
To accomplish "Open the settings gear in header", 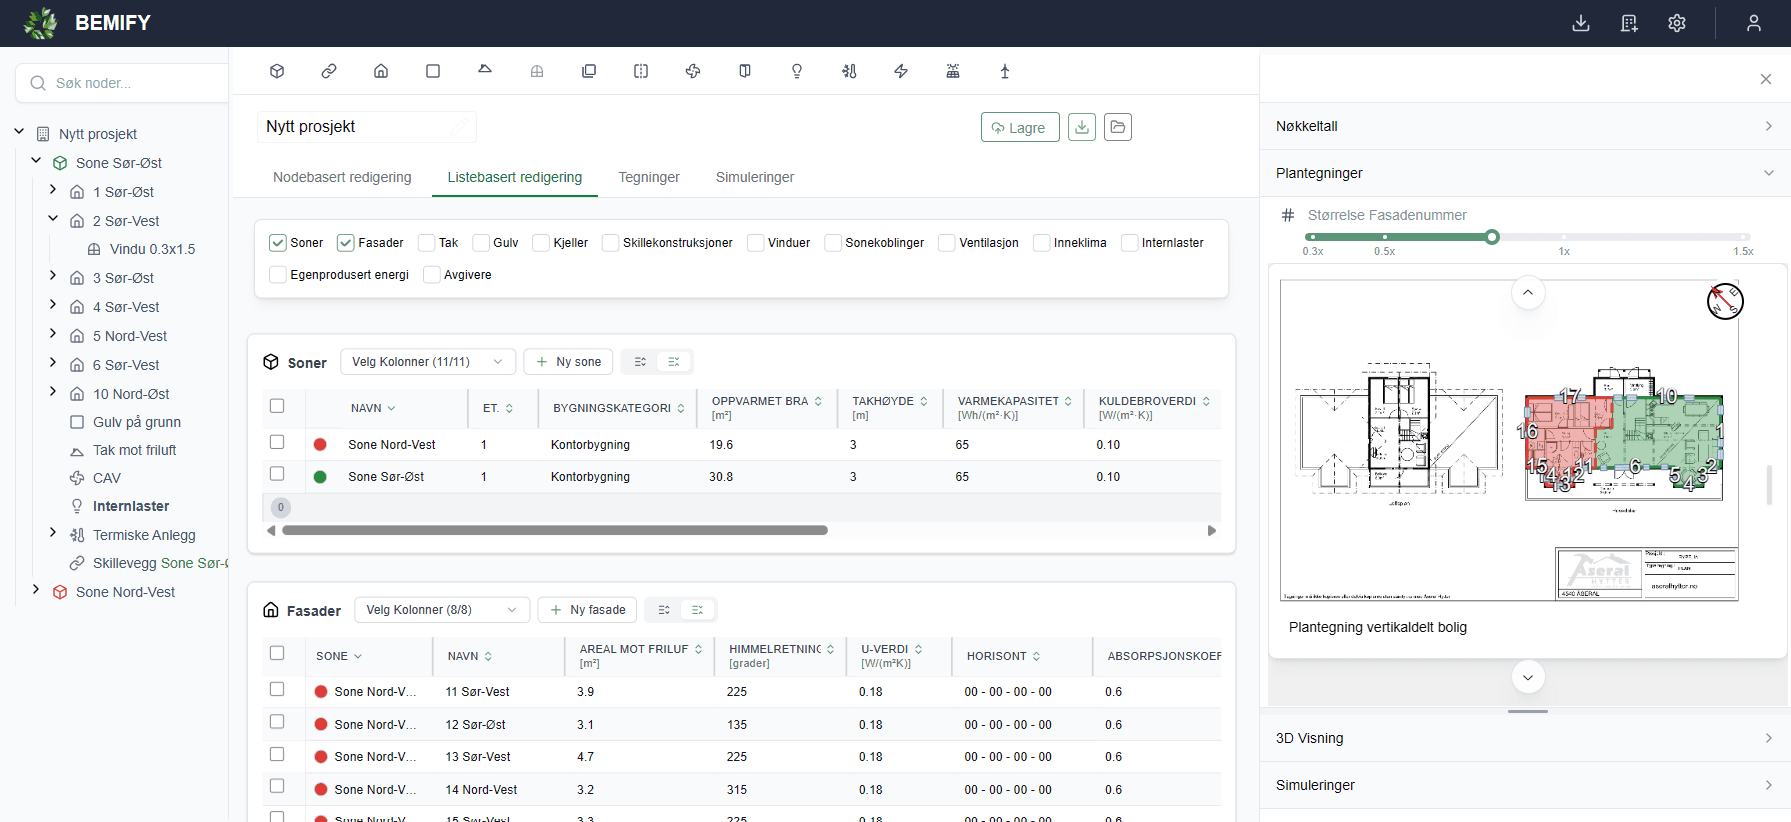I will [x=1677, y=23].
